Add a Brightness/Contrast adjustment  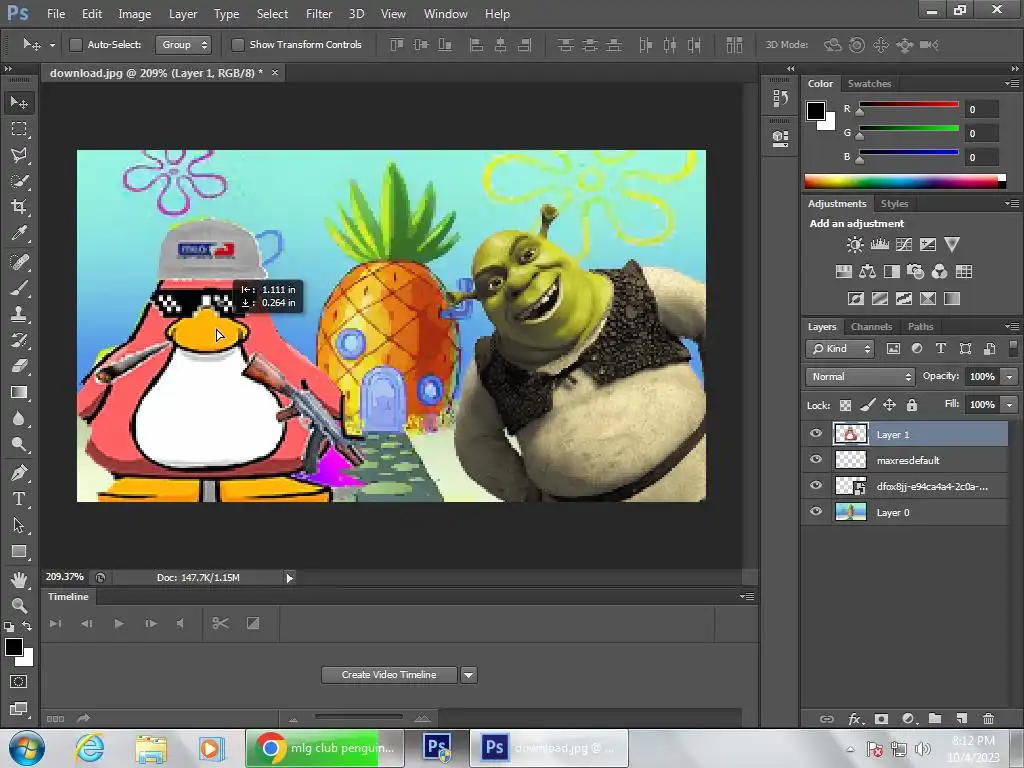coord(855,245)
